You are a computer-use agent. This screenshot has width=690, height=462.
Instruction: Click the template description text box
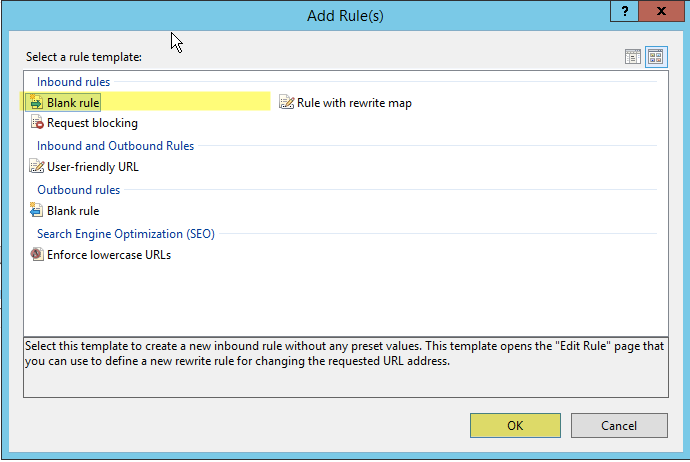pyautogui.click(x=346, y=368)
